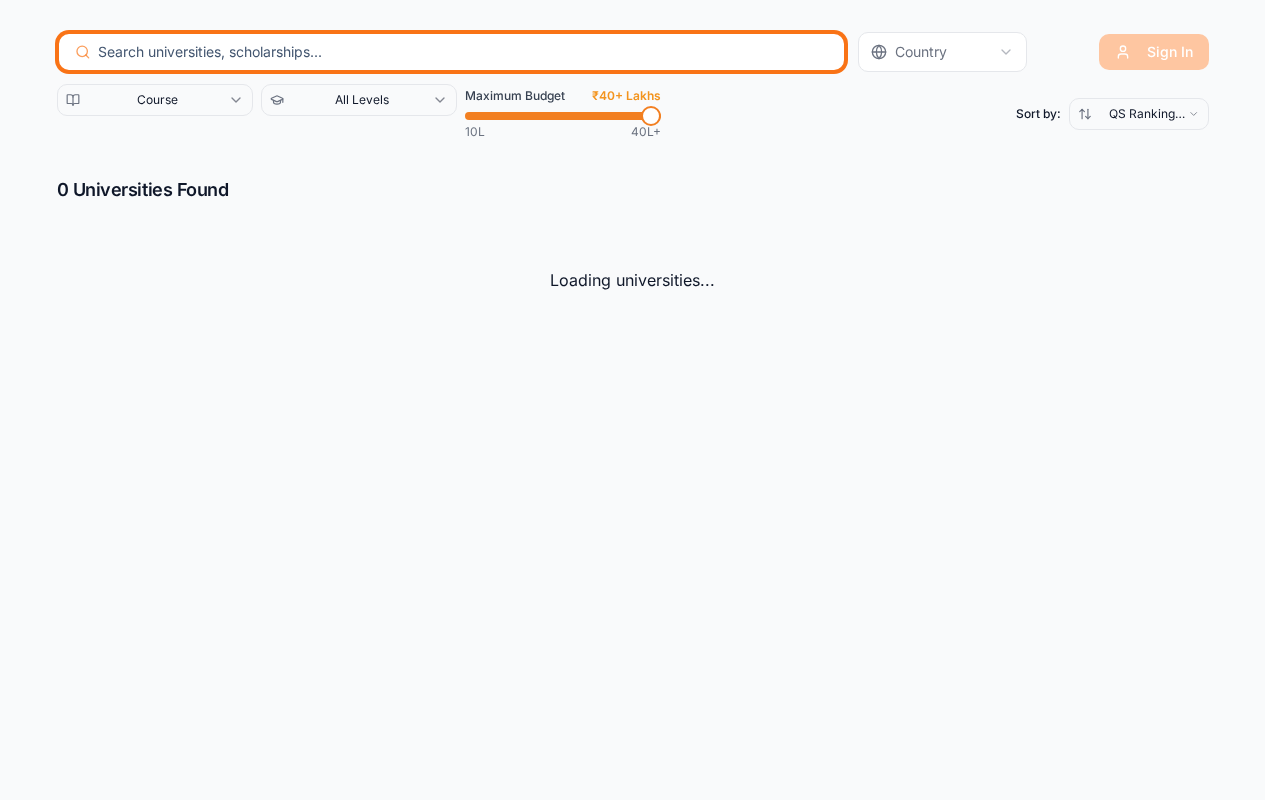Click the user icon on Sign In
The image size is (1280, 800).
click(1123, 52)
